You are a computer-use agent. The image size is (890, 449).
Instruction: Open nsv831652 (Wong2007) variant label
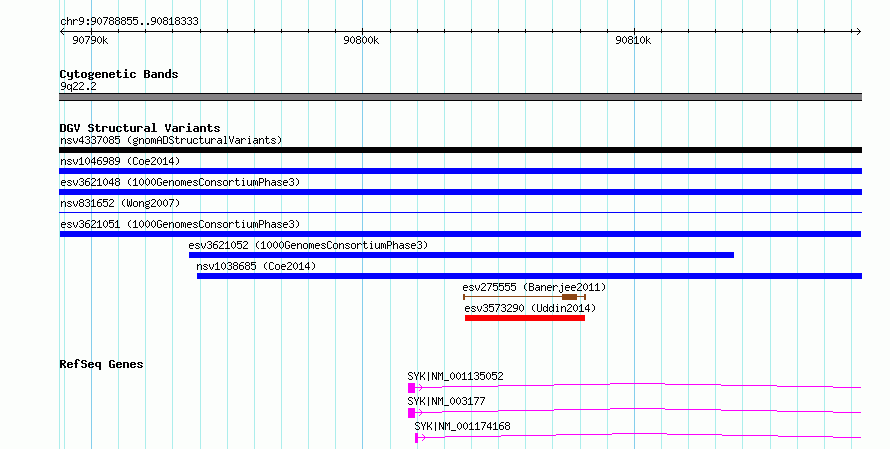click(x=120, y=203)
